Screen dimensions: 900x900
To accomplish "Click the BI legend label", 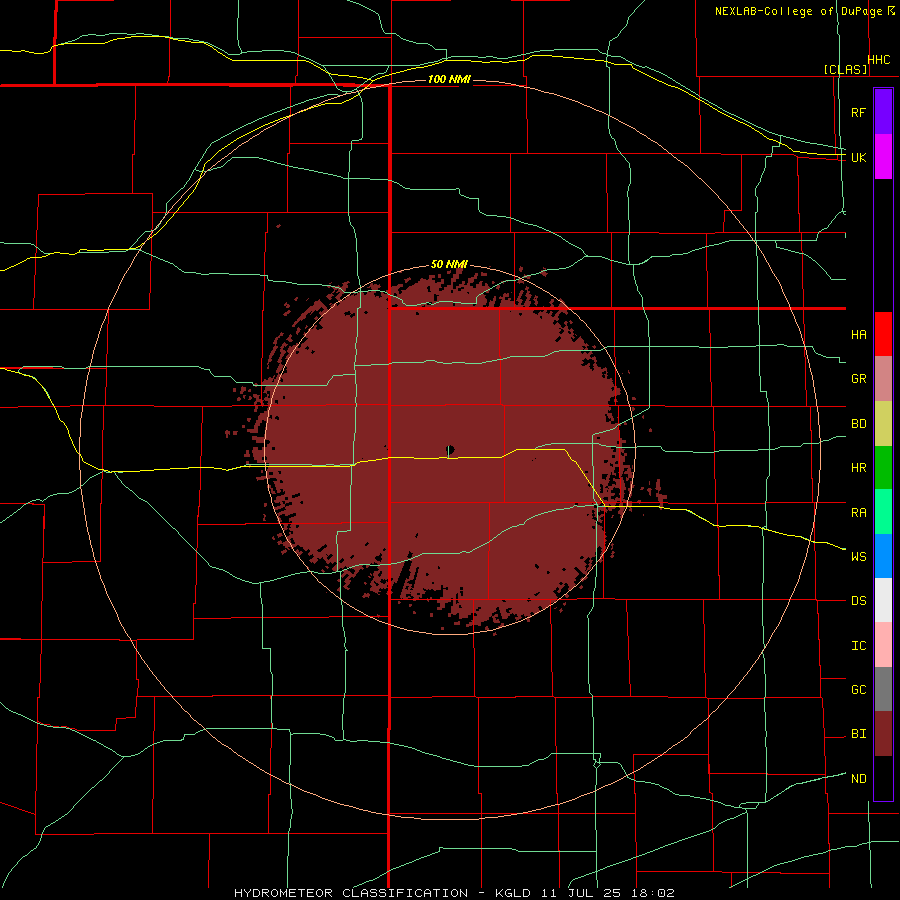I will coord(858,734).
